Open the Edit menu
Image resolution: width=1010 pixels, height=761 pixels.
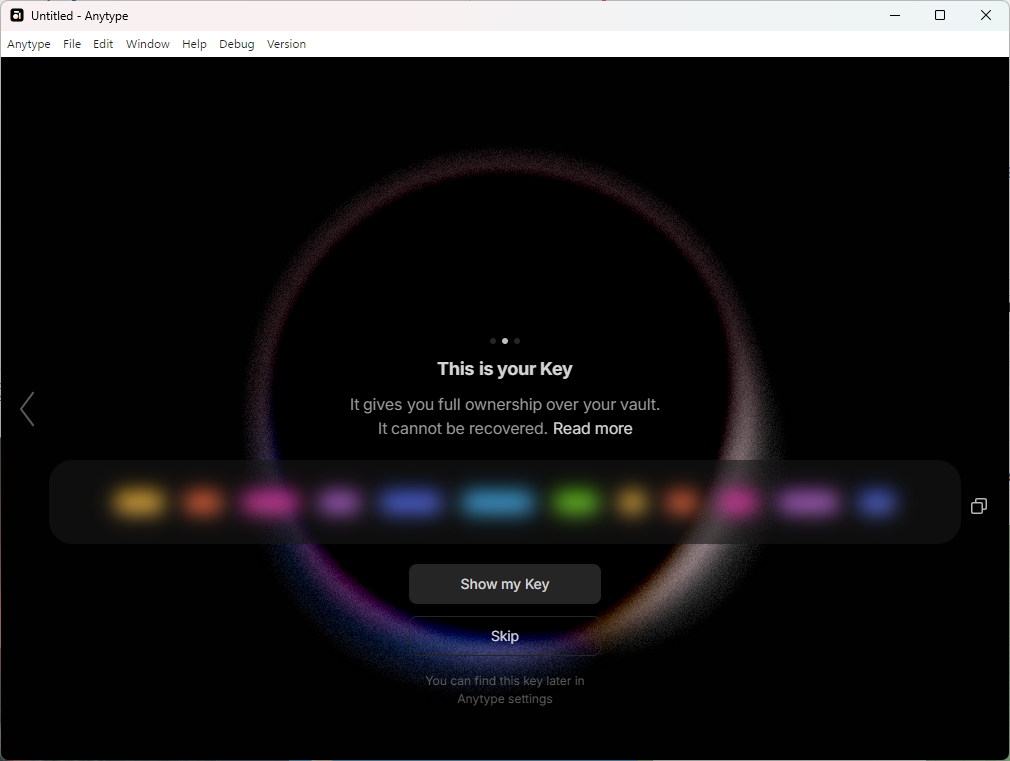pos(103,44)
